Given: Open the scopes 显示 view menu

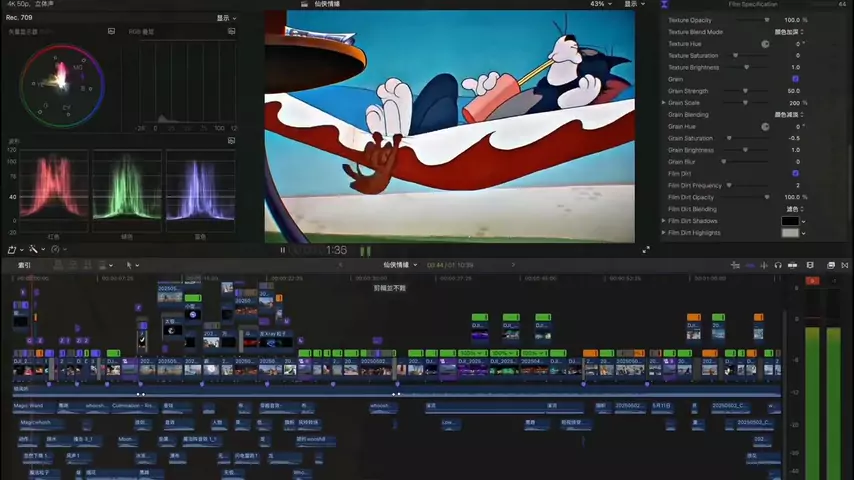Looking at the screenshot, I should click(x=227, y=18).
